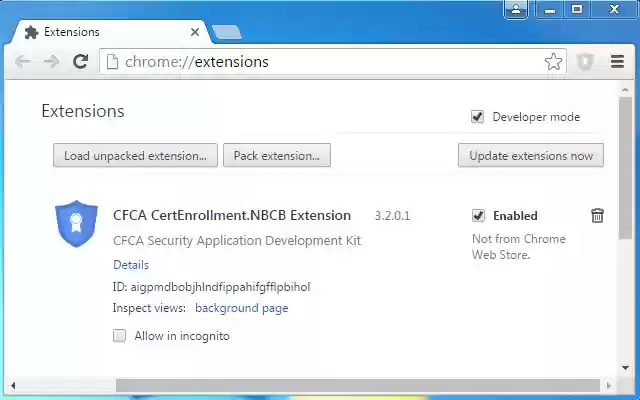The width and height of the screenshot is (640, 400).
Task: Click the browser forward arrow
Action: point(51,62)
